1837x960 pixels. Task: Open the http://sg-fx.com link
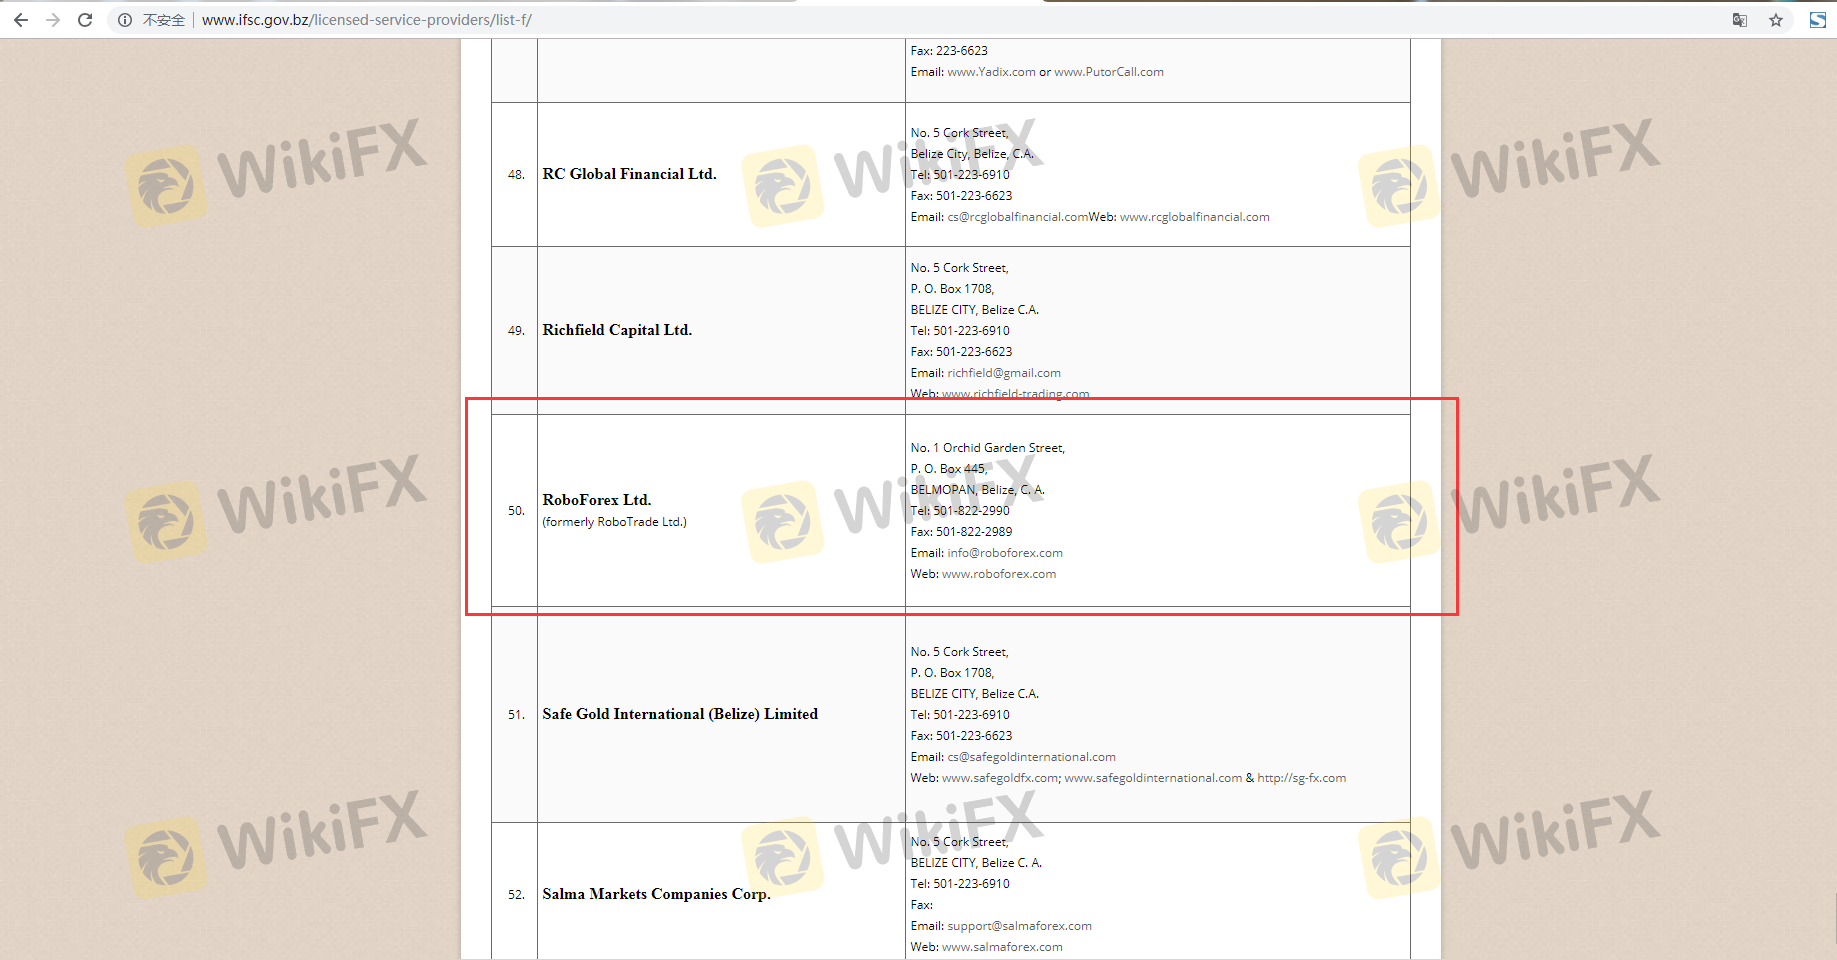tap(1301, 778)
